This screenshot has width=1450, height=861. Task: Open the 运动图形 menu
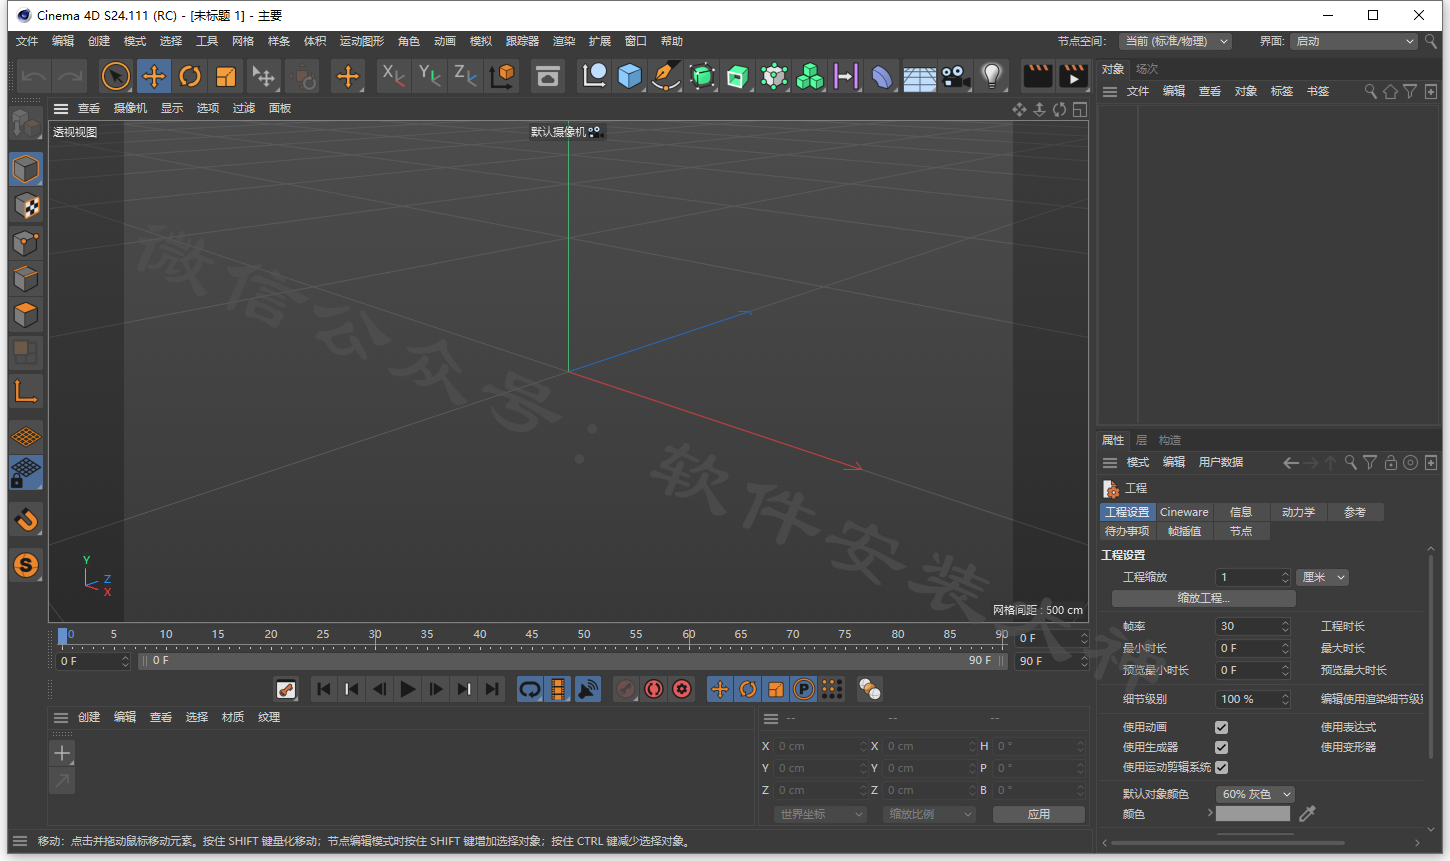pyautogui.click(x=361, y=41)
